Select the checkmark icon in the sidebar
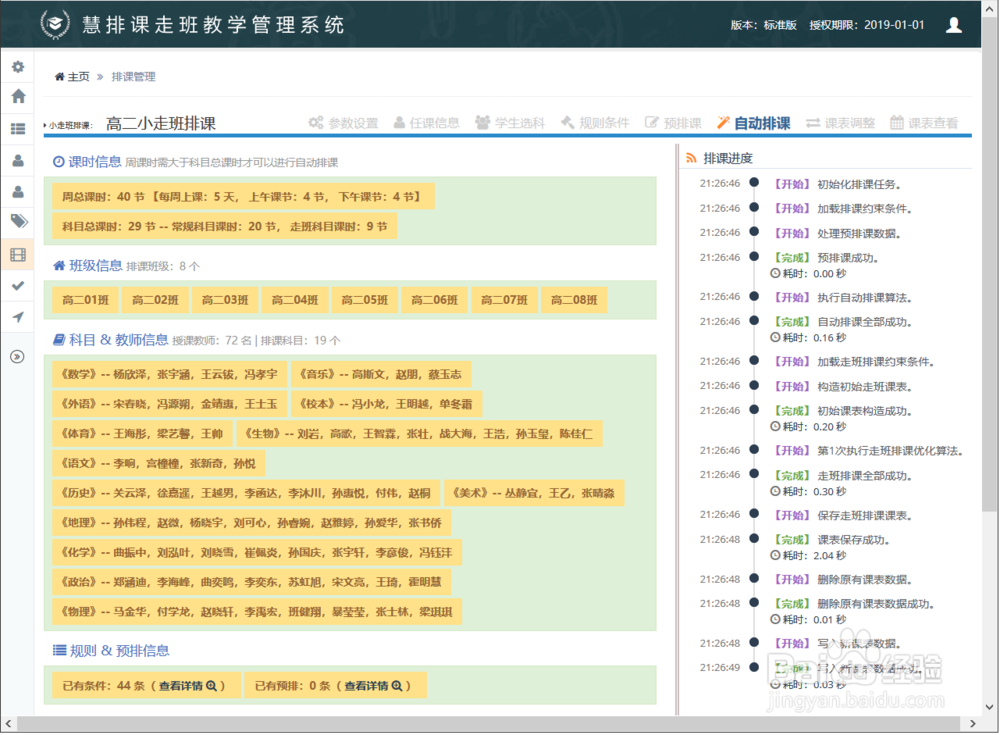1000x735 pixels. 18,286
